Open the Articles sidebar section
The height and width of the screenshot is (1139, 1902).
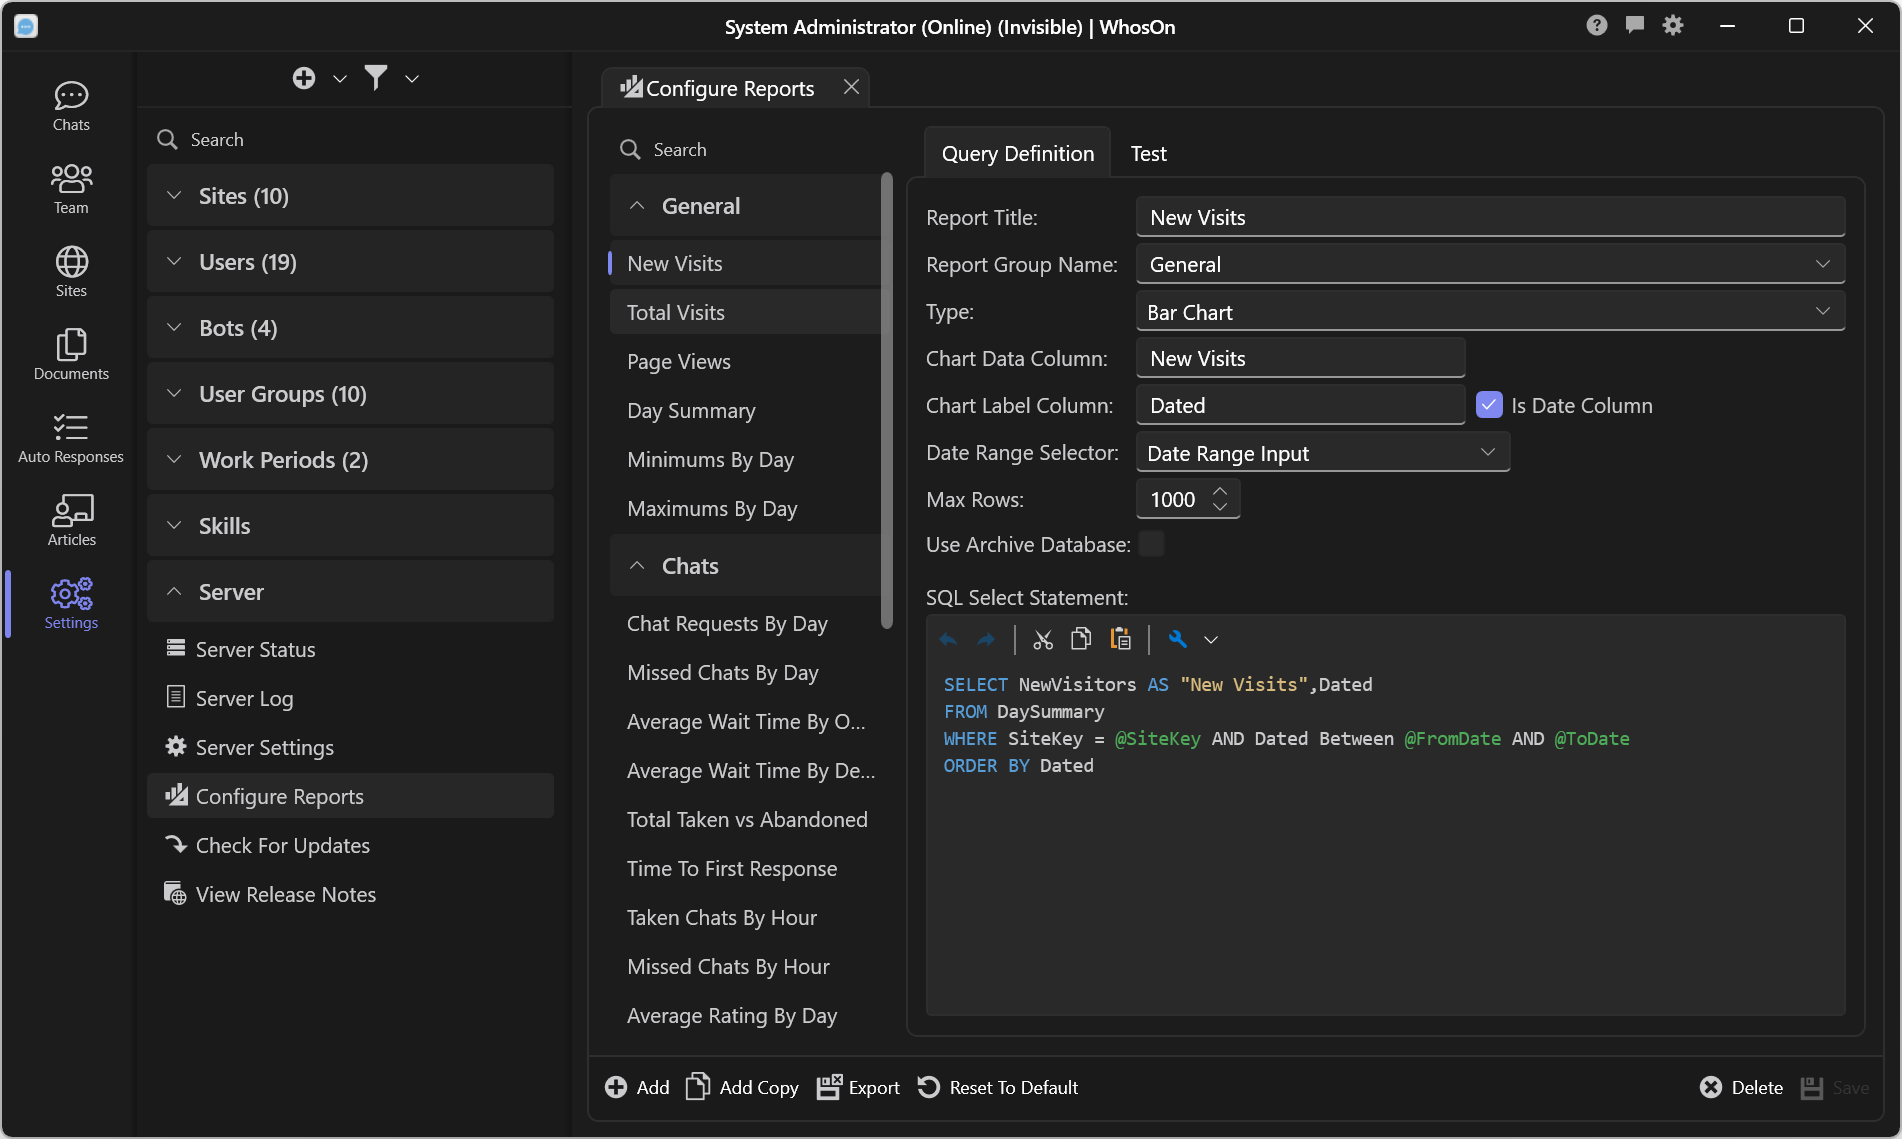point(71,521)
